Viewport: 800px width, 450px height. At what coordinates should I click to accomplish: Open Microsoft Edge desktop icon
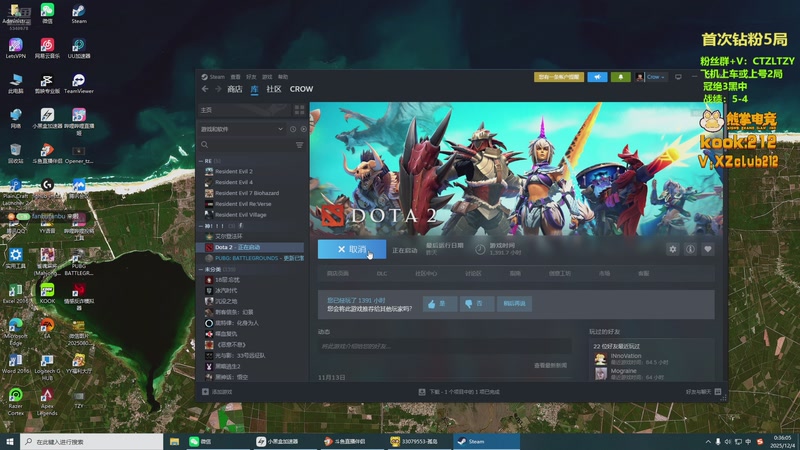coord(16,331)
